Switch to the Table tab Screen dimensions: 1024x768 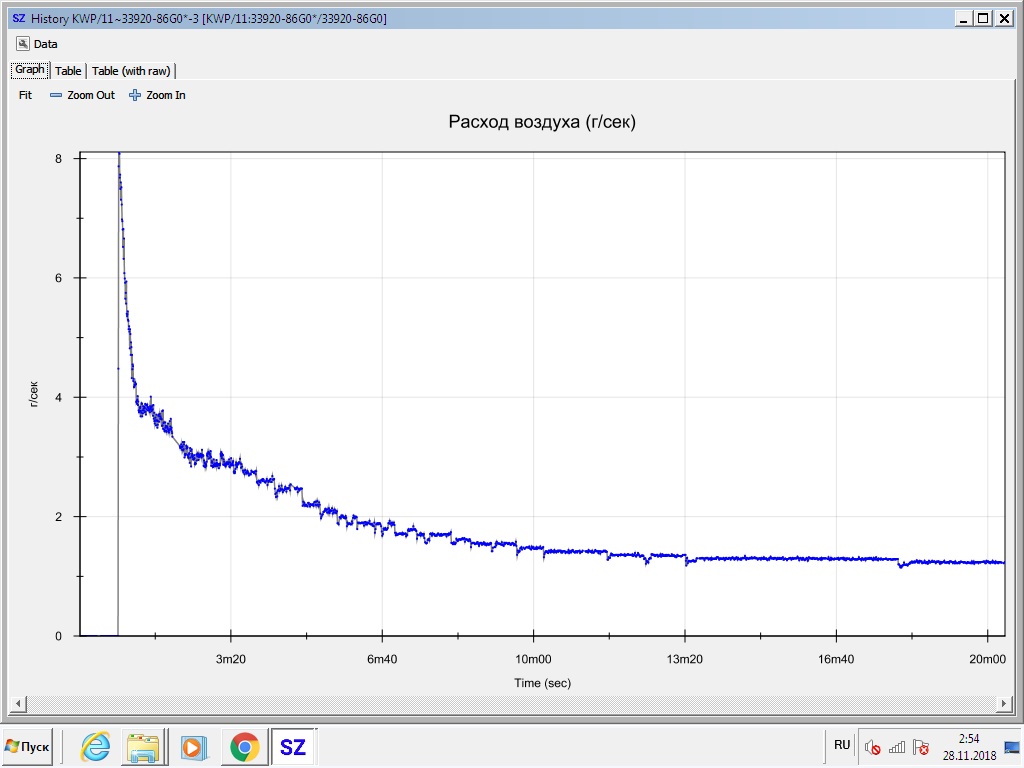68,71
